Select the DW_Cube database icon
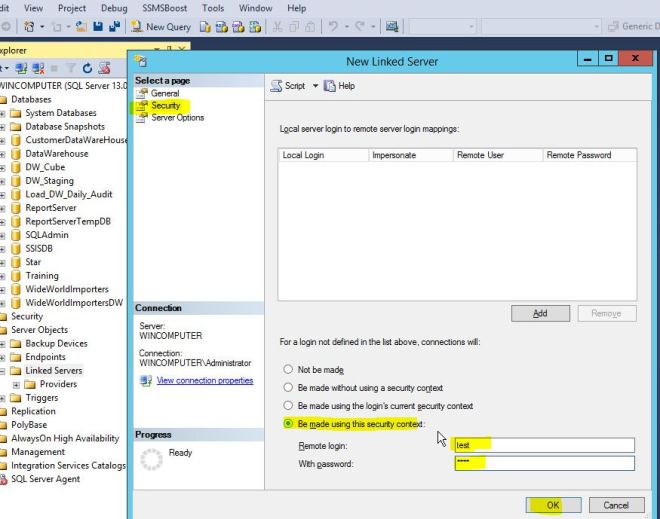 click(15, 167)
